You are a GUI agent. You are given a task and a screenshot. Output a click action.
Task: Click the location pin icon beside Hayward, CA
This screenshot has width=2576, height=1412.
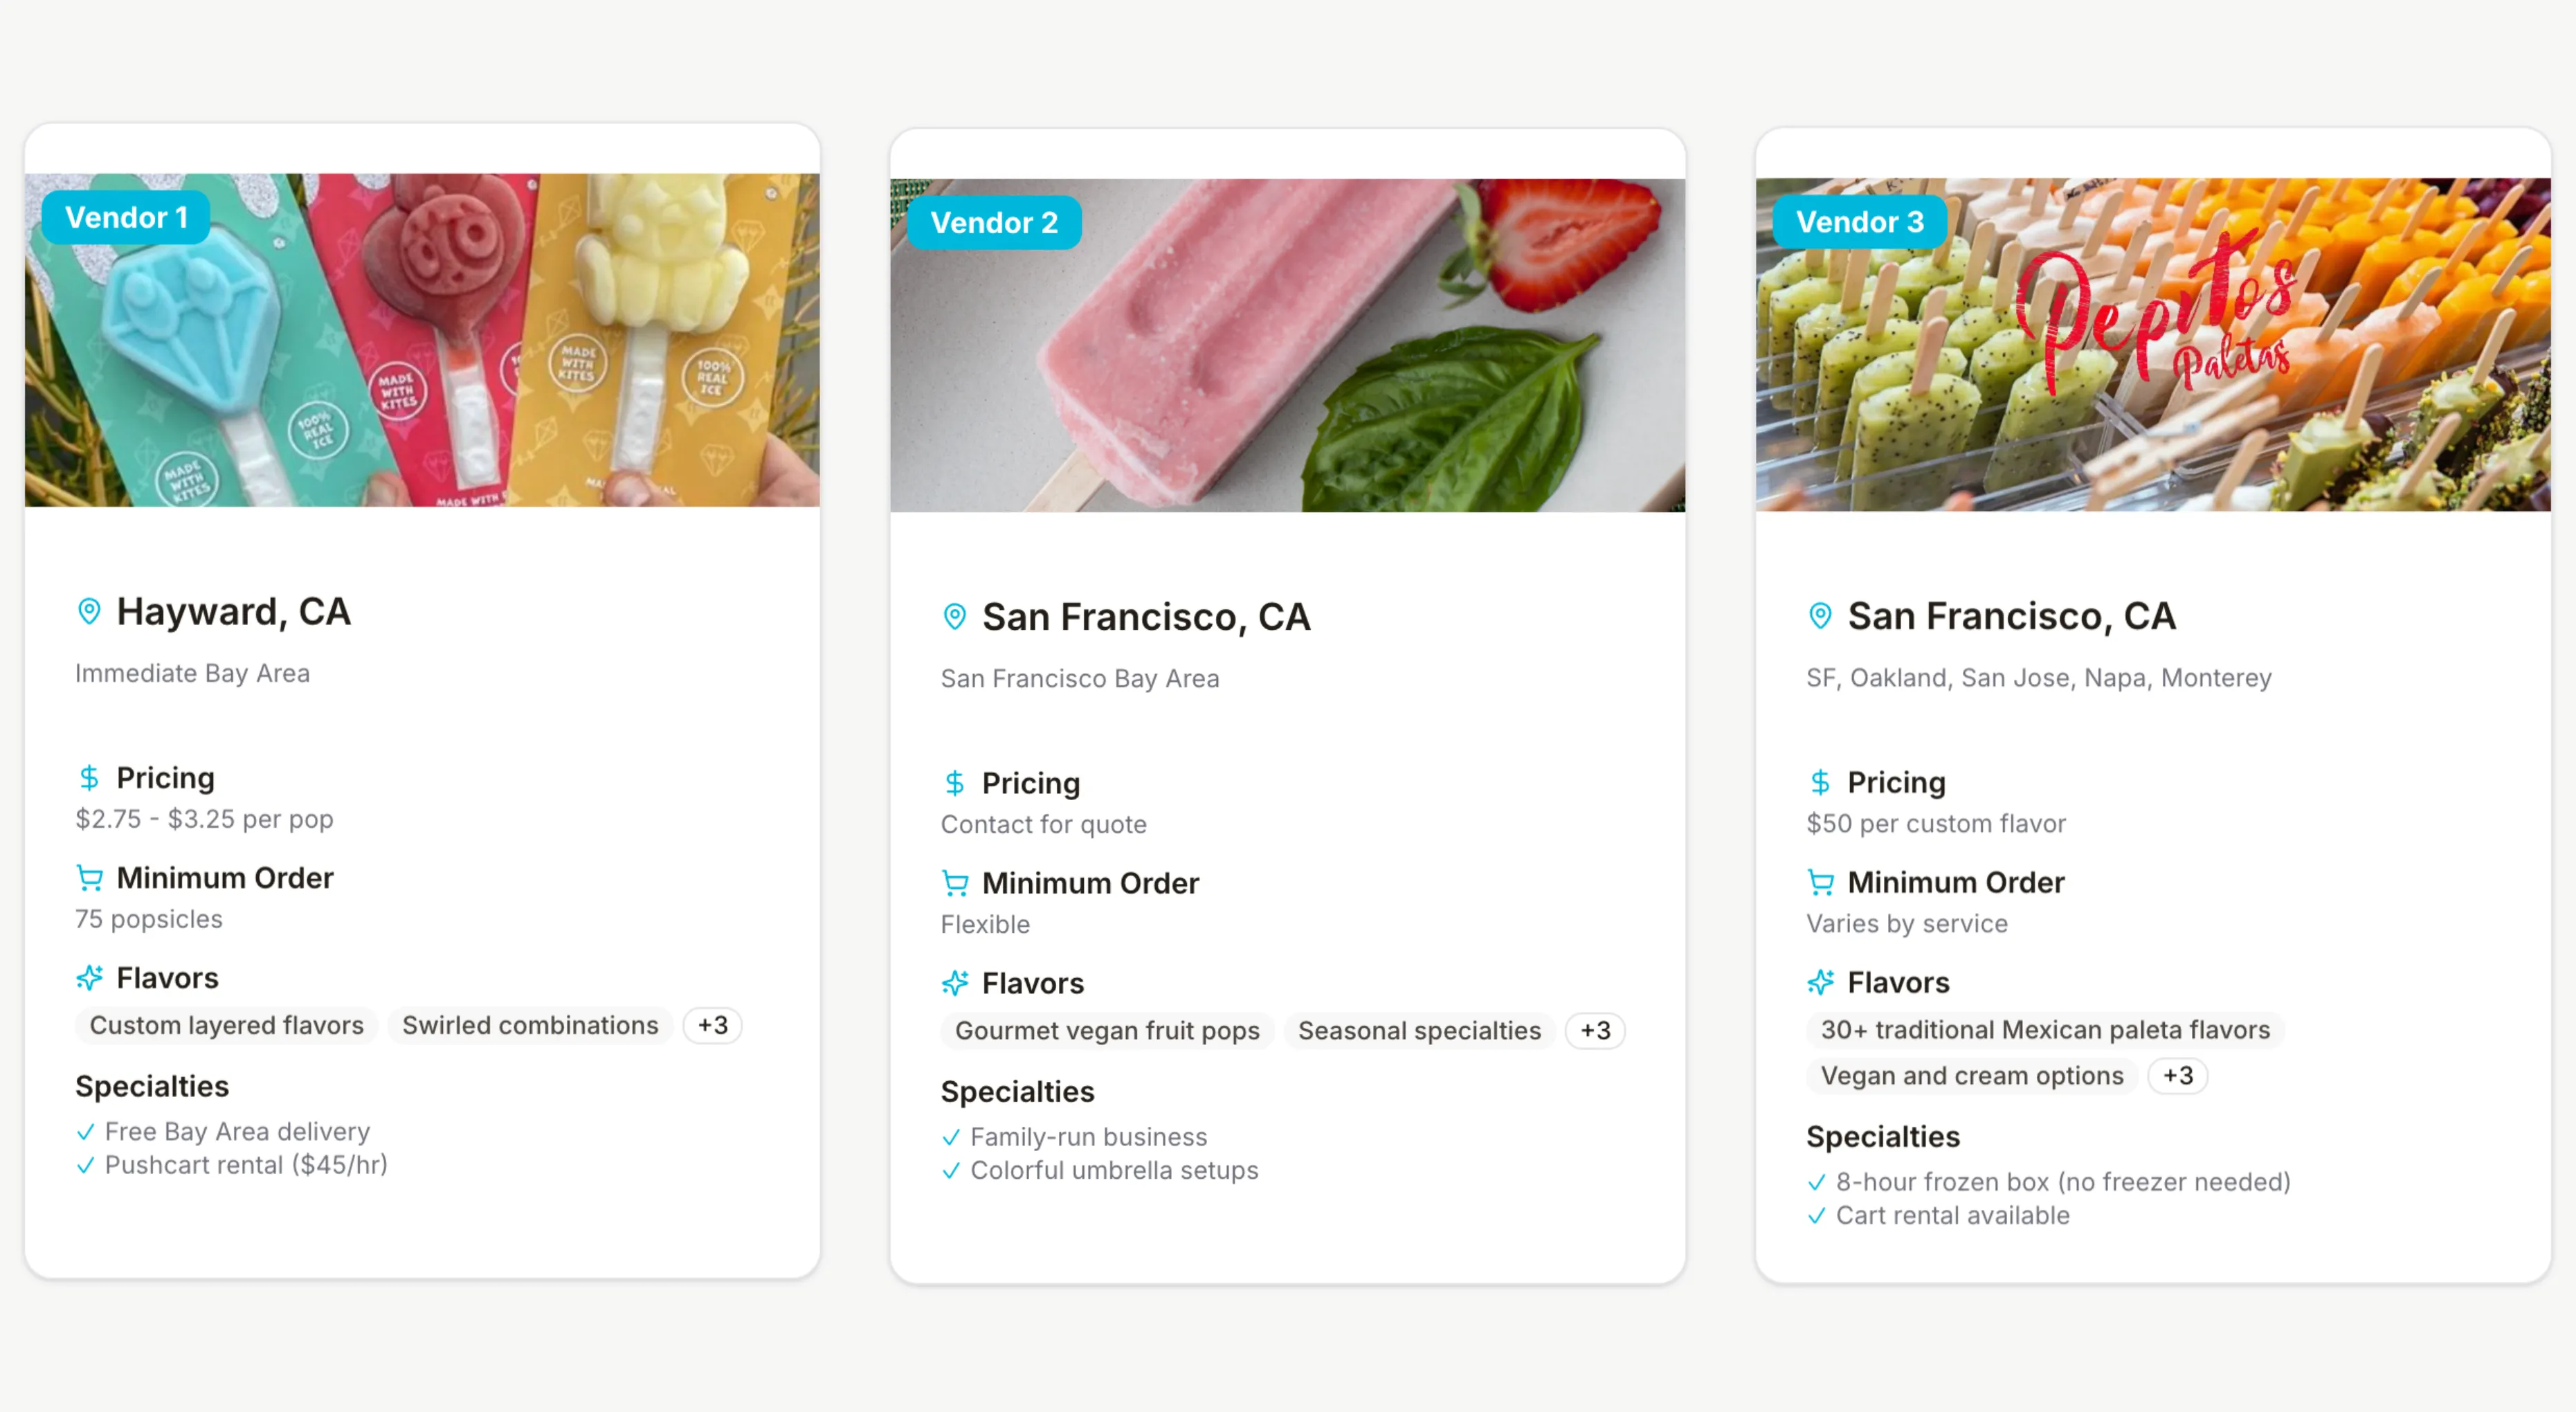89,611
